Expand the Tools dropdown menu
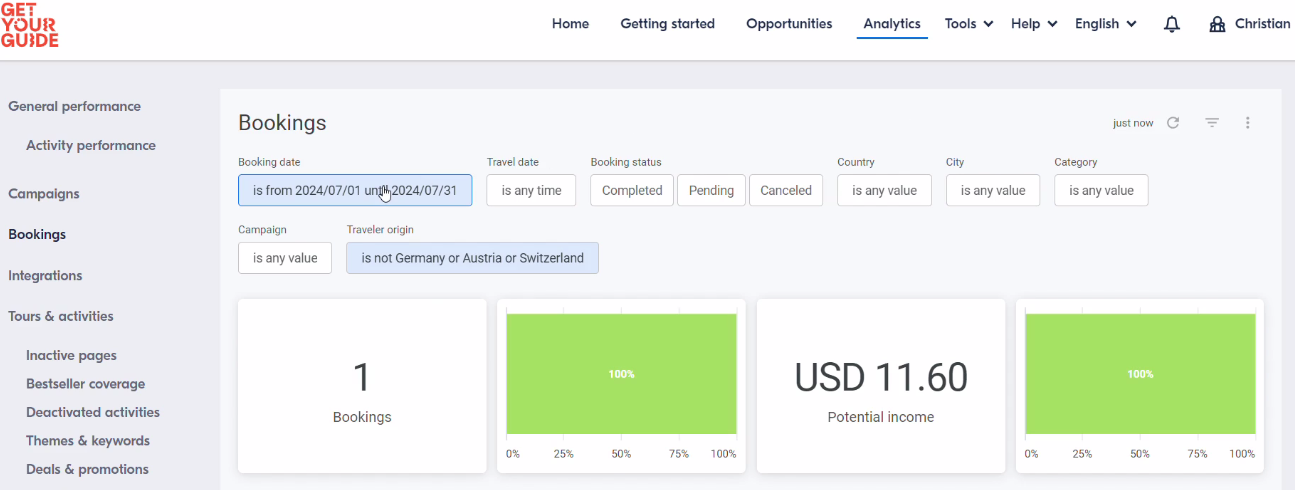The width and height of the screenshot is (1295, 490). click(969, 24)
